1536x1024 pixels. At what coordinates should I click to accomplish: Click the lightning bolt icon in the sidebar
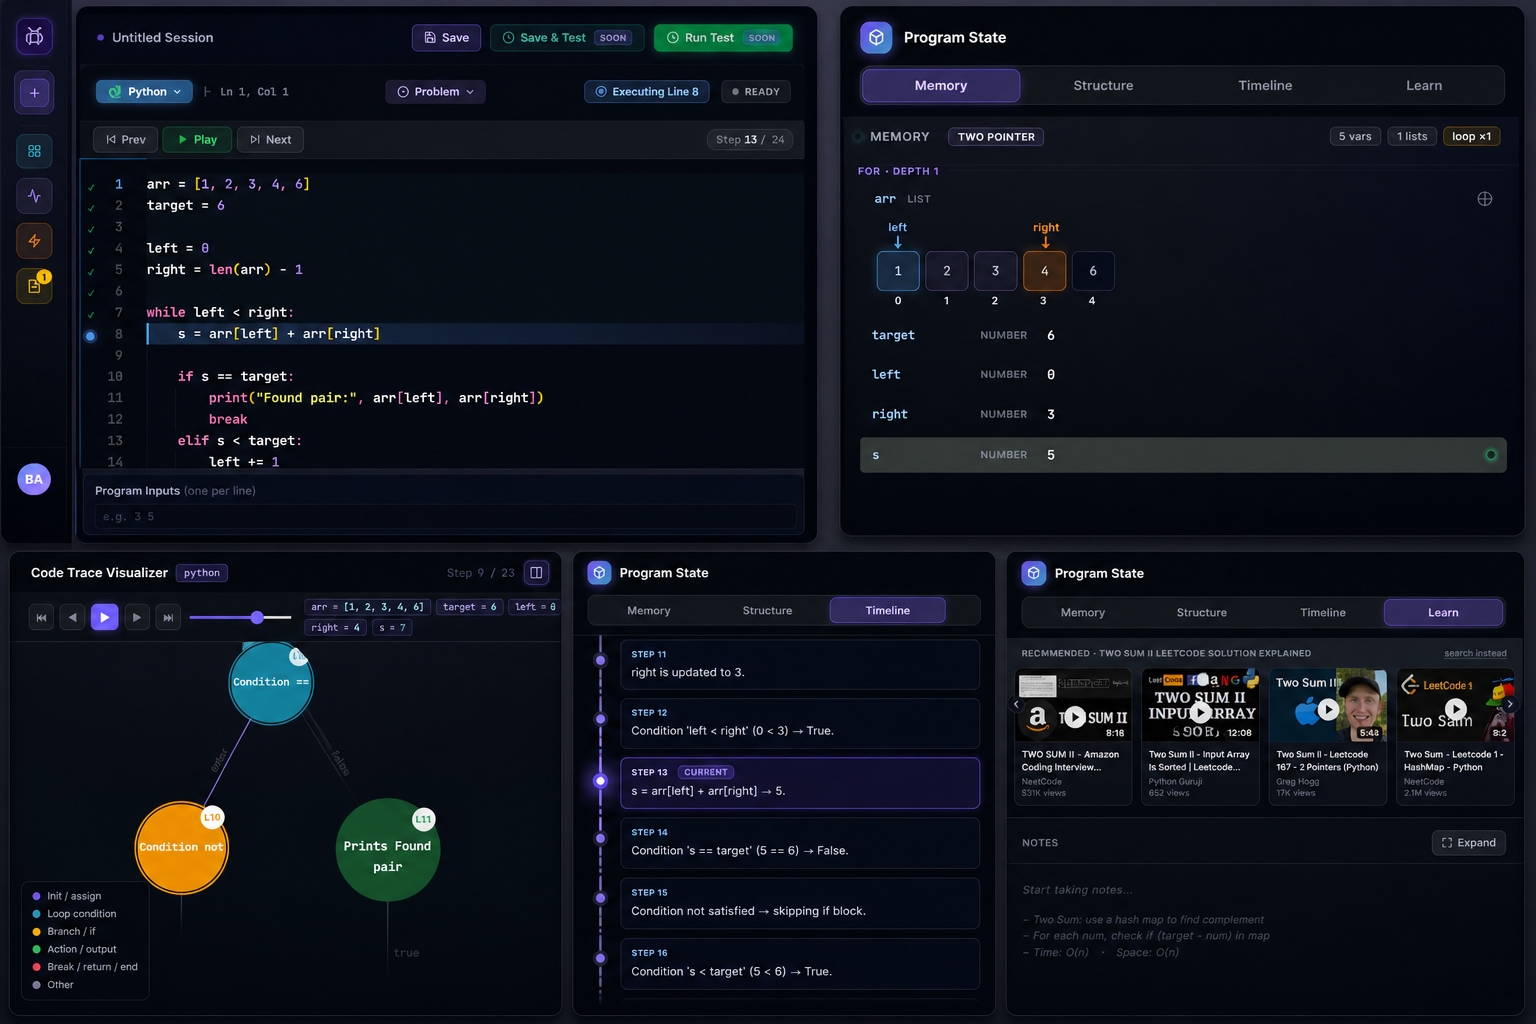pyautogui.click(x=34, y=241)
